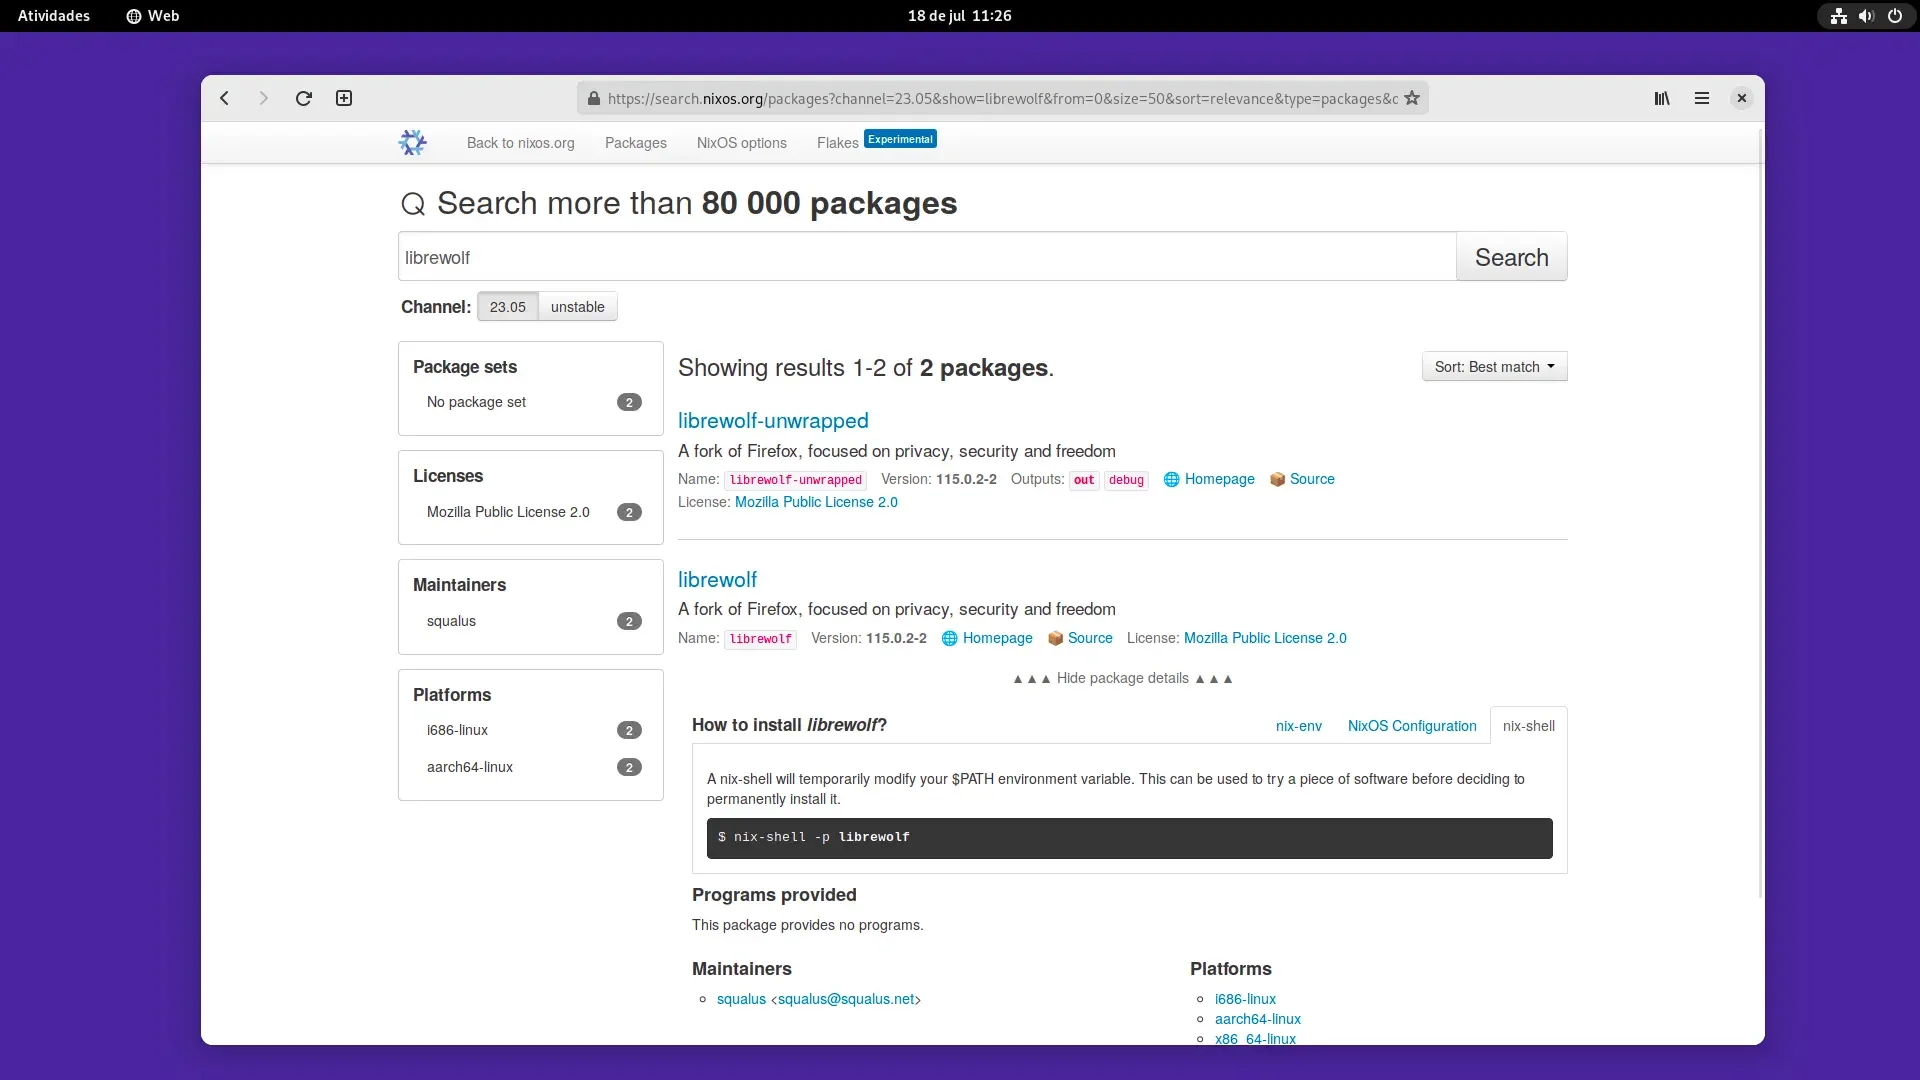Open the librewolf-unwrapped Source link
The width and height of the screenshot is (1920, 1080).
click(x=1312, y=479)
